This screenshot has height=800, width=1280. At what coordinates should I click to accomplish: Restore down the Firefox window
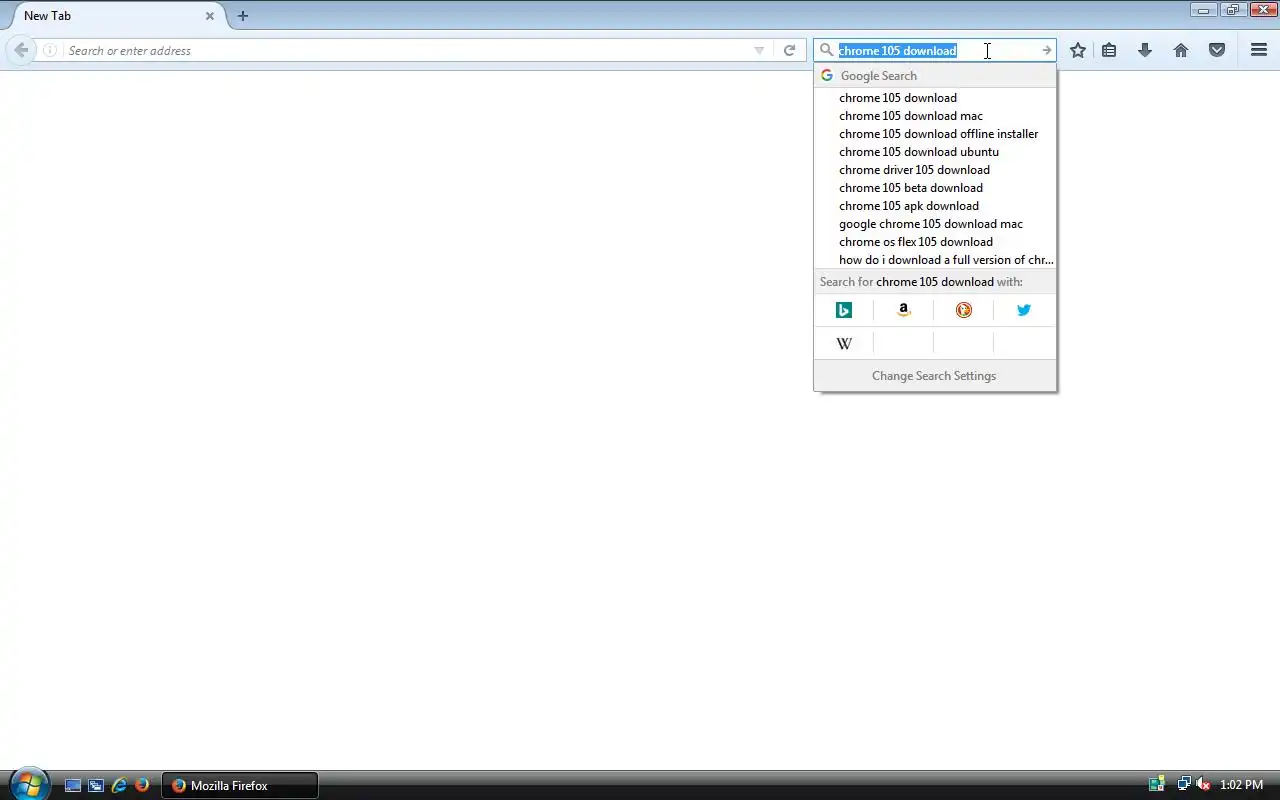[1232, 10]
